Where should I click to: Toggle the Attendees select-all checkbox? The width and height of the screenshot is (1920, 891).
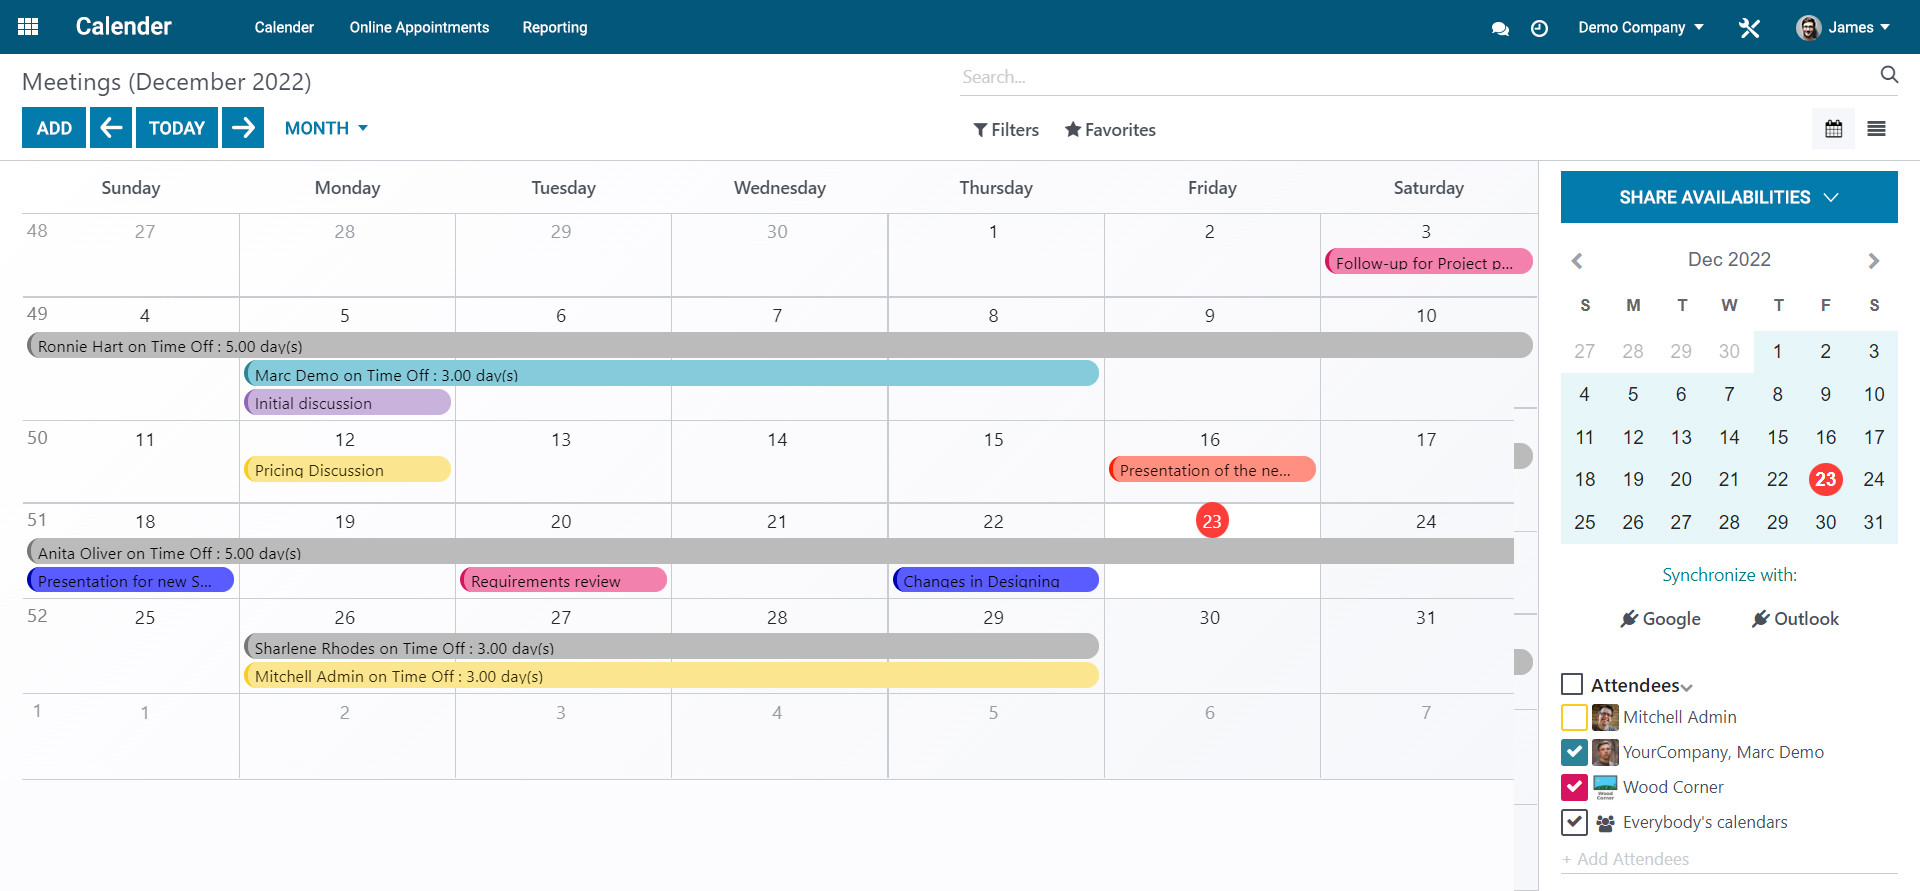click(1572, 685)
